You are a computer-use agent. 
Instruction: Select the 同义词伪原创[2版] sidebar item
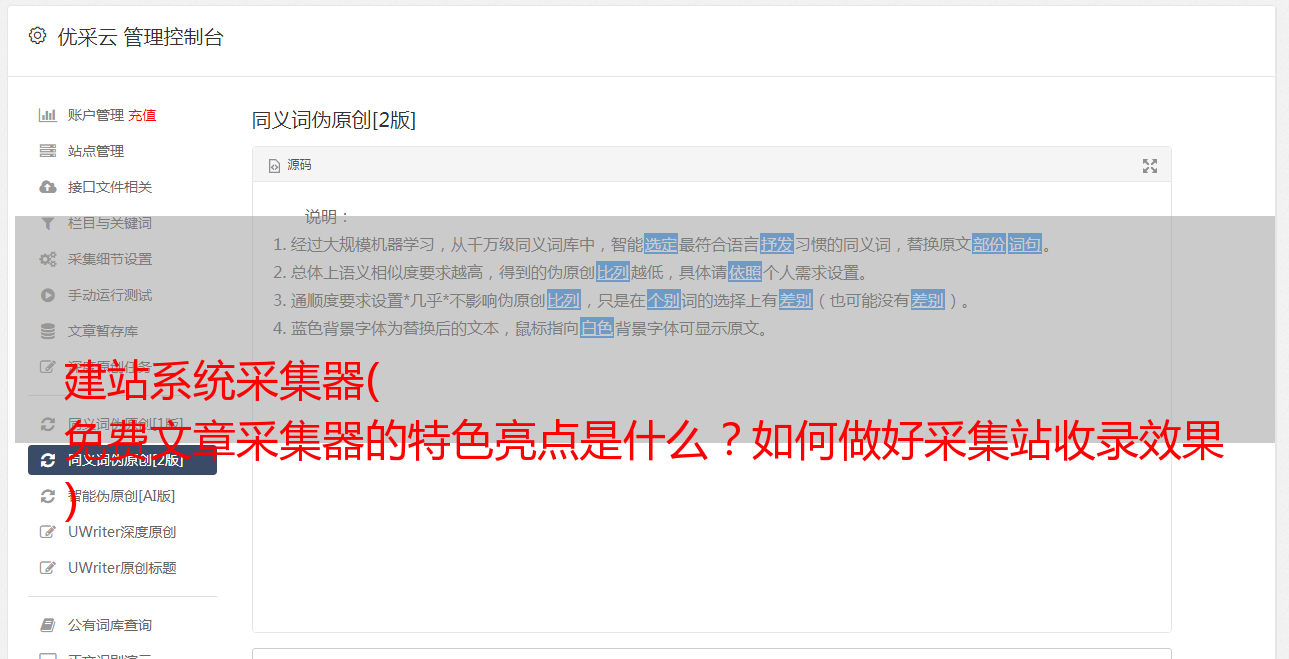122,460
